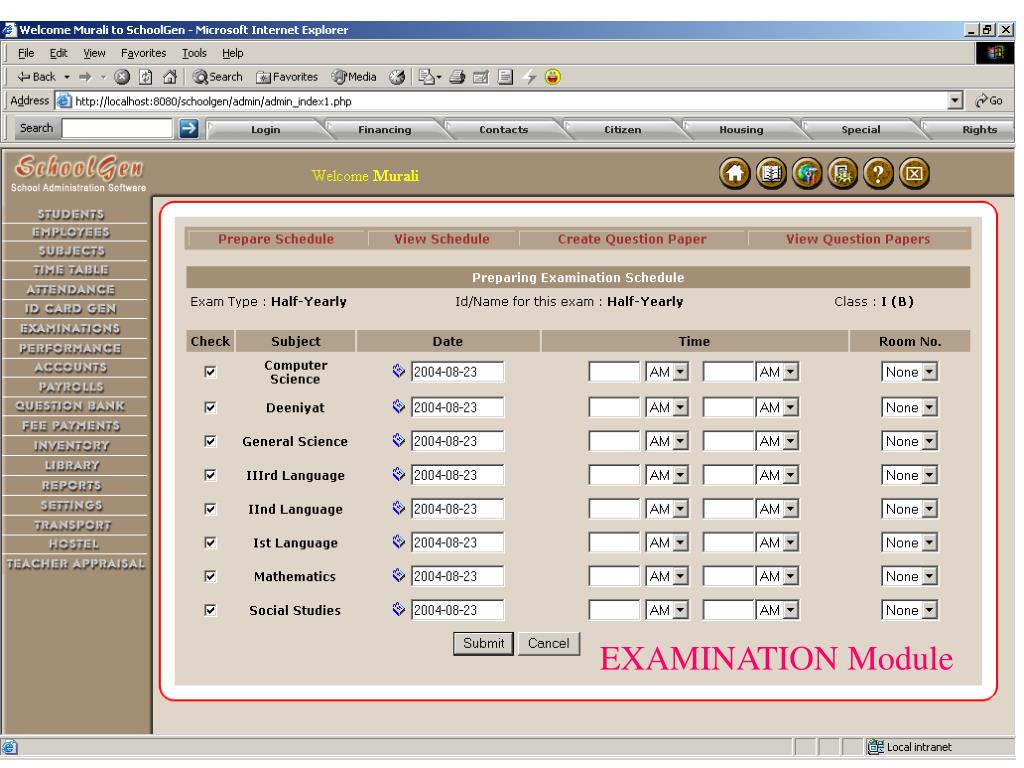Click the globe icon in SchoolGen header
This screenshot has width=1024, height=768.
click(x=807, y=174)
